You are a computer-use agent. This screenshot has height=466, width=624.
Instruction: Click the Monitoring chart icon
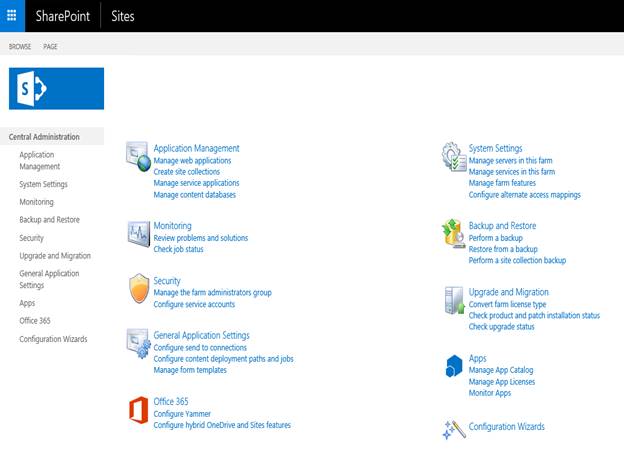point(138,234)
